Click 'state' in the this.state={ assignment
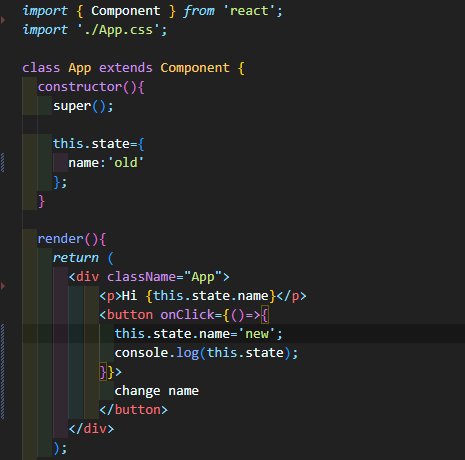Screen dimensions: 465x460 (x=110, y=144)
